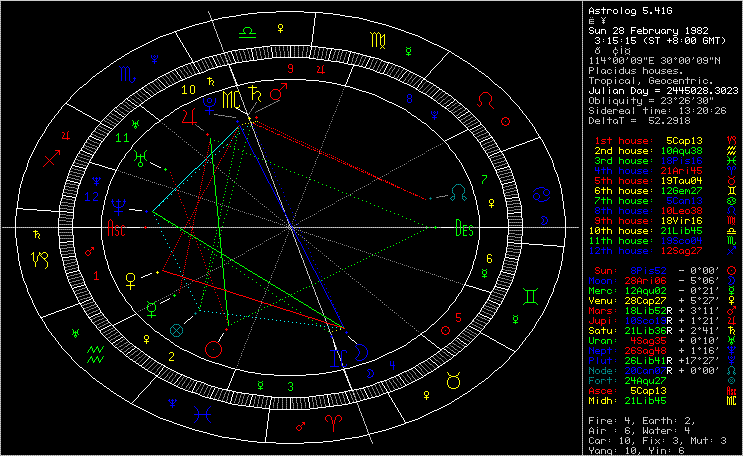Select the red Sagittarius arrow sign in the outer ring
Viewport: 743px width, 456px height.
click(x=52, y=159)
